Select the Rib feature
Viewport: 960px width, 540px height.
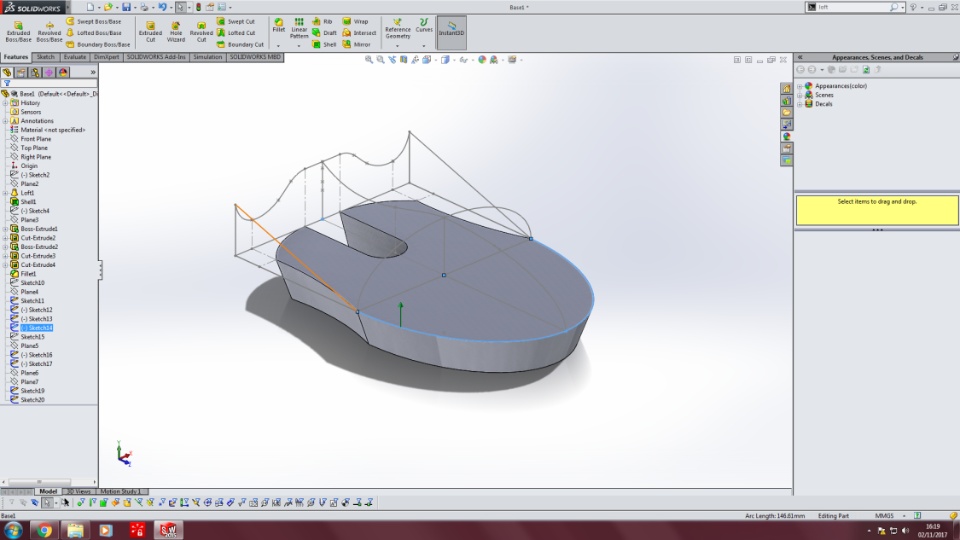tap(322, 21)
